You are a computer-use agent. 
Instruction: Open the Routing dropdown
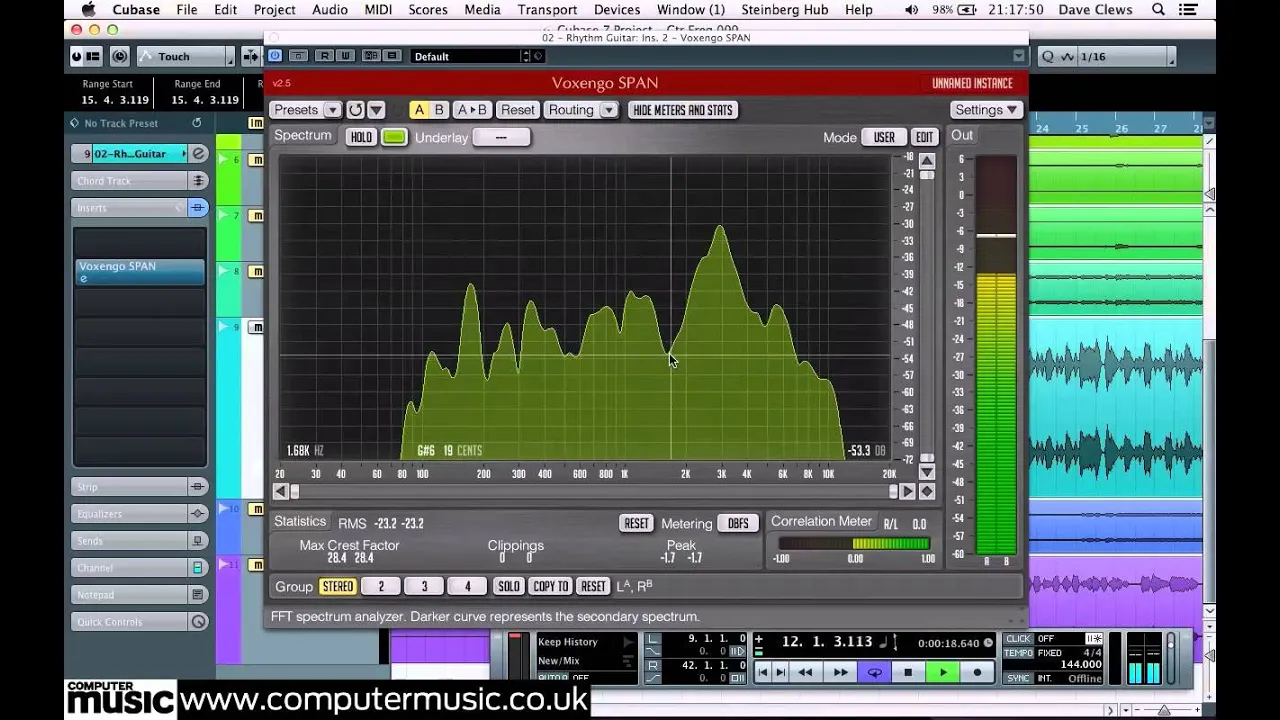581,110
